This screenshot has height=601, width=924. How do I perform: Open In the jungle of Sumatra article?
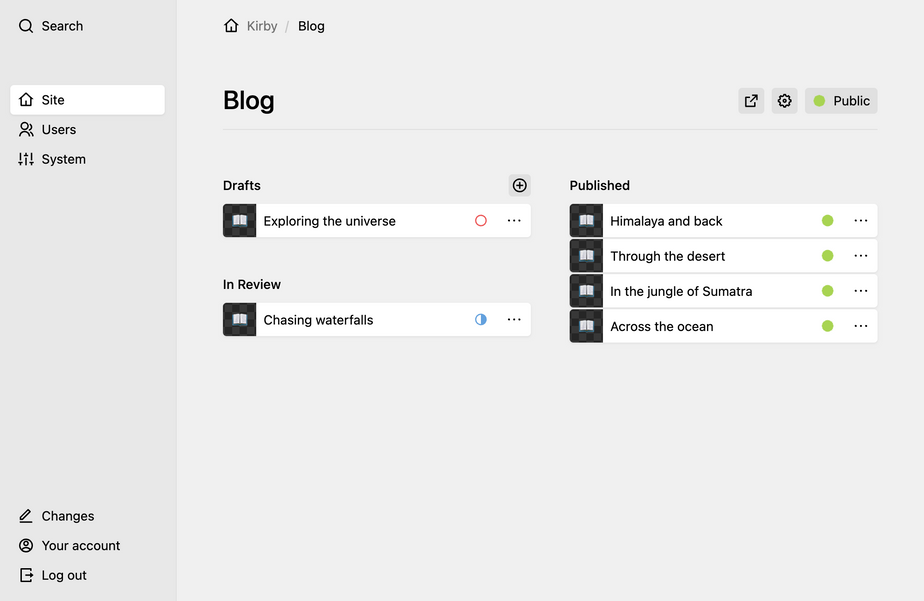[x=681, y=291]
